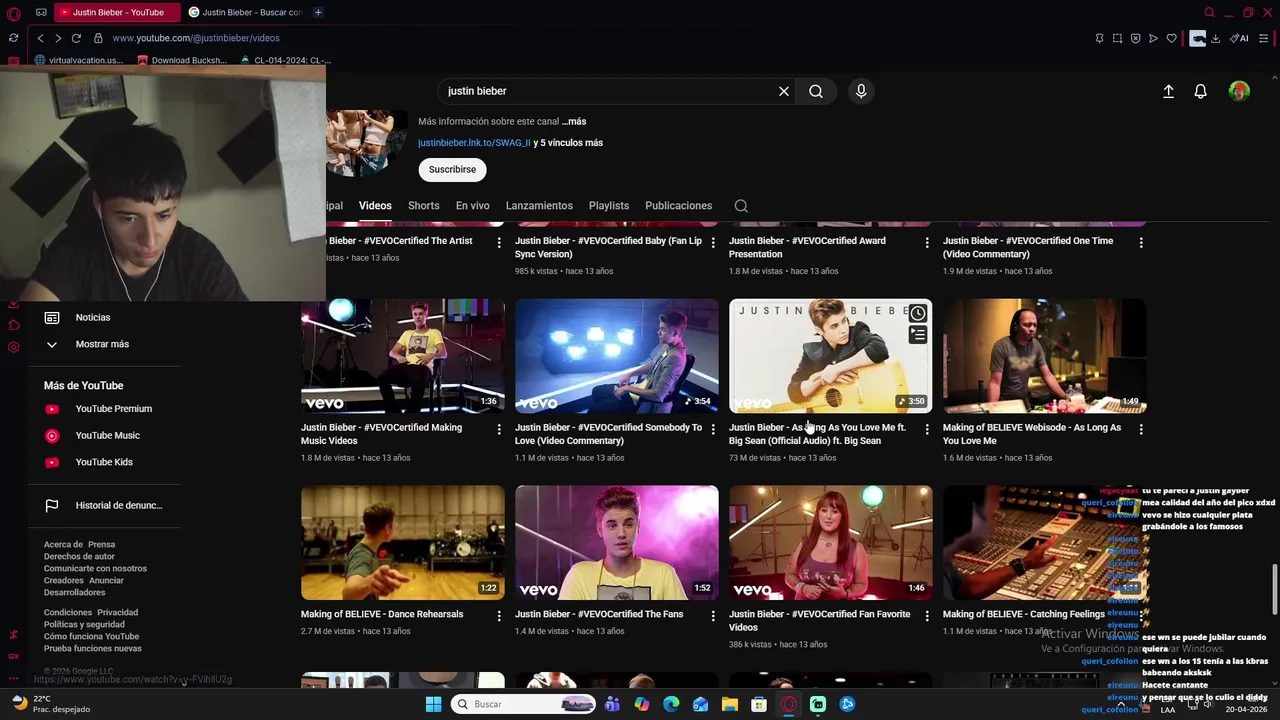Click the Suscribirse button
This screenshot has width=1280, height=720.
pos(452,170)
